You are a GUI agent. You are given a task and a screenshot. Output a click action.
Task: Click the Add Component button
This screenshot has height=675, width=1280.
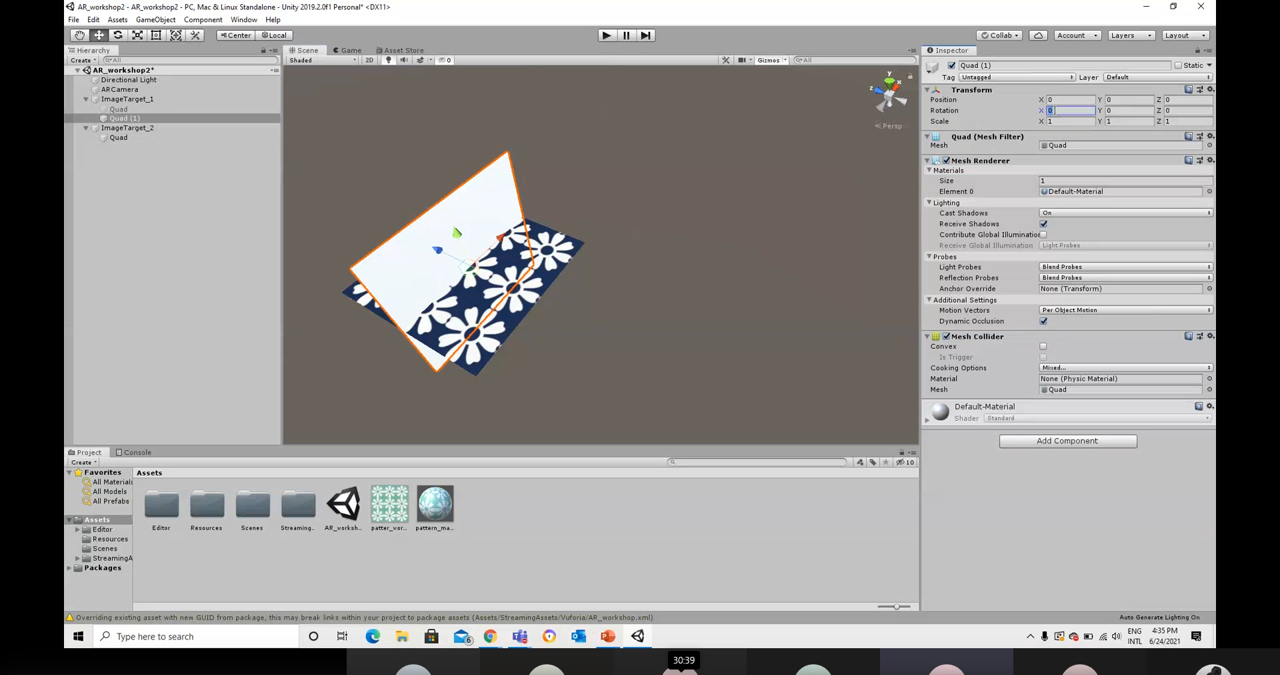1067,441
